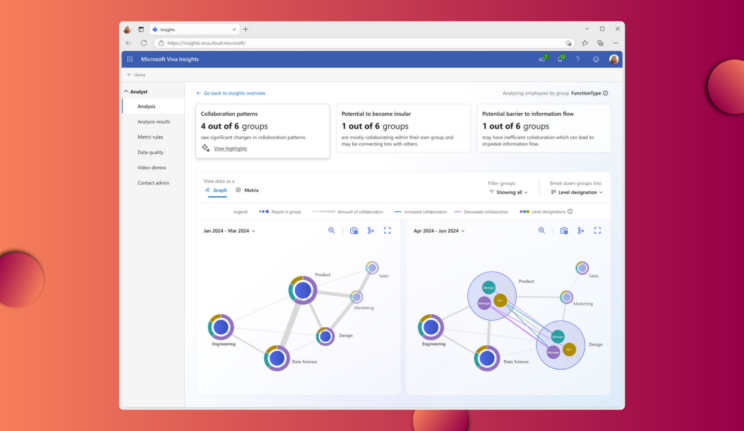The height and width of the screenshot is (431, 744).
Task: Open Video demos in sidebar
Action: 153,168
